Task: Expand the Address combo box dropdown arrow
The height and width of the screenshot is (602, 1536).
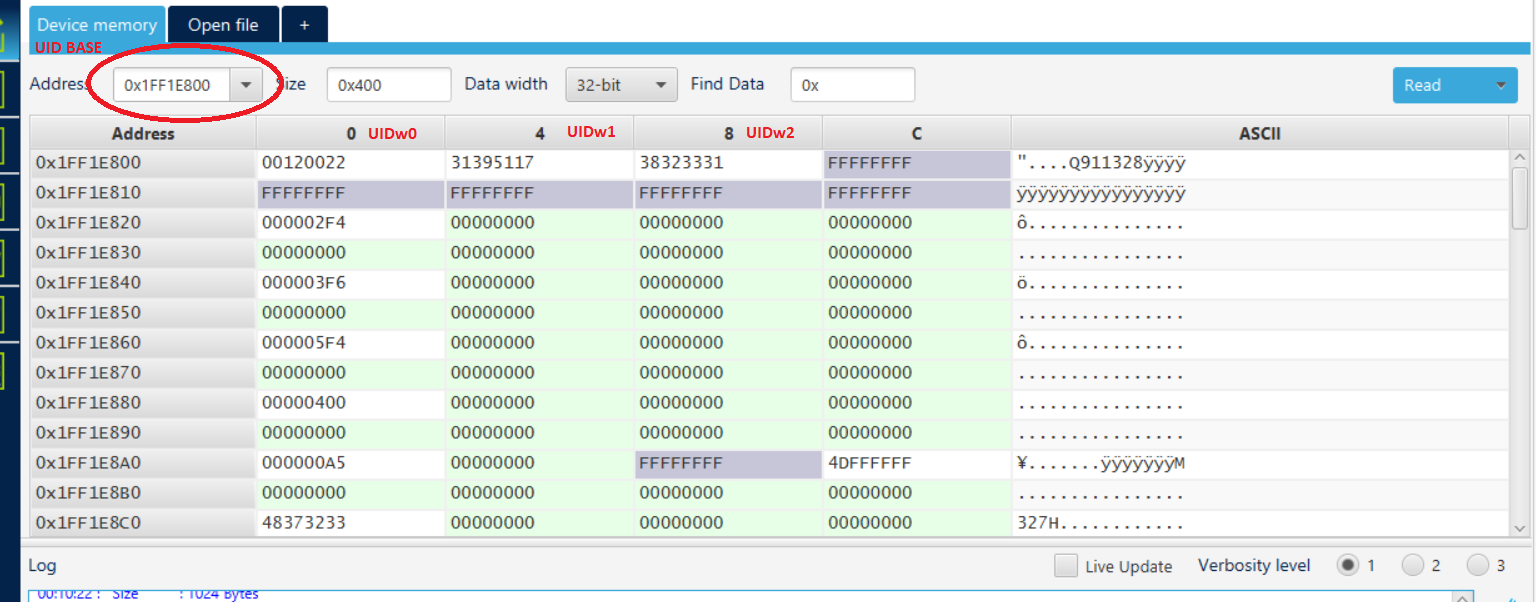Action: pyautogui.click(x=246, y=85)
